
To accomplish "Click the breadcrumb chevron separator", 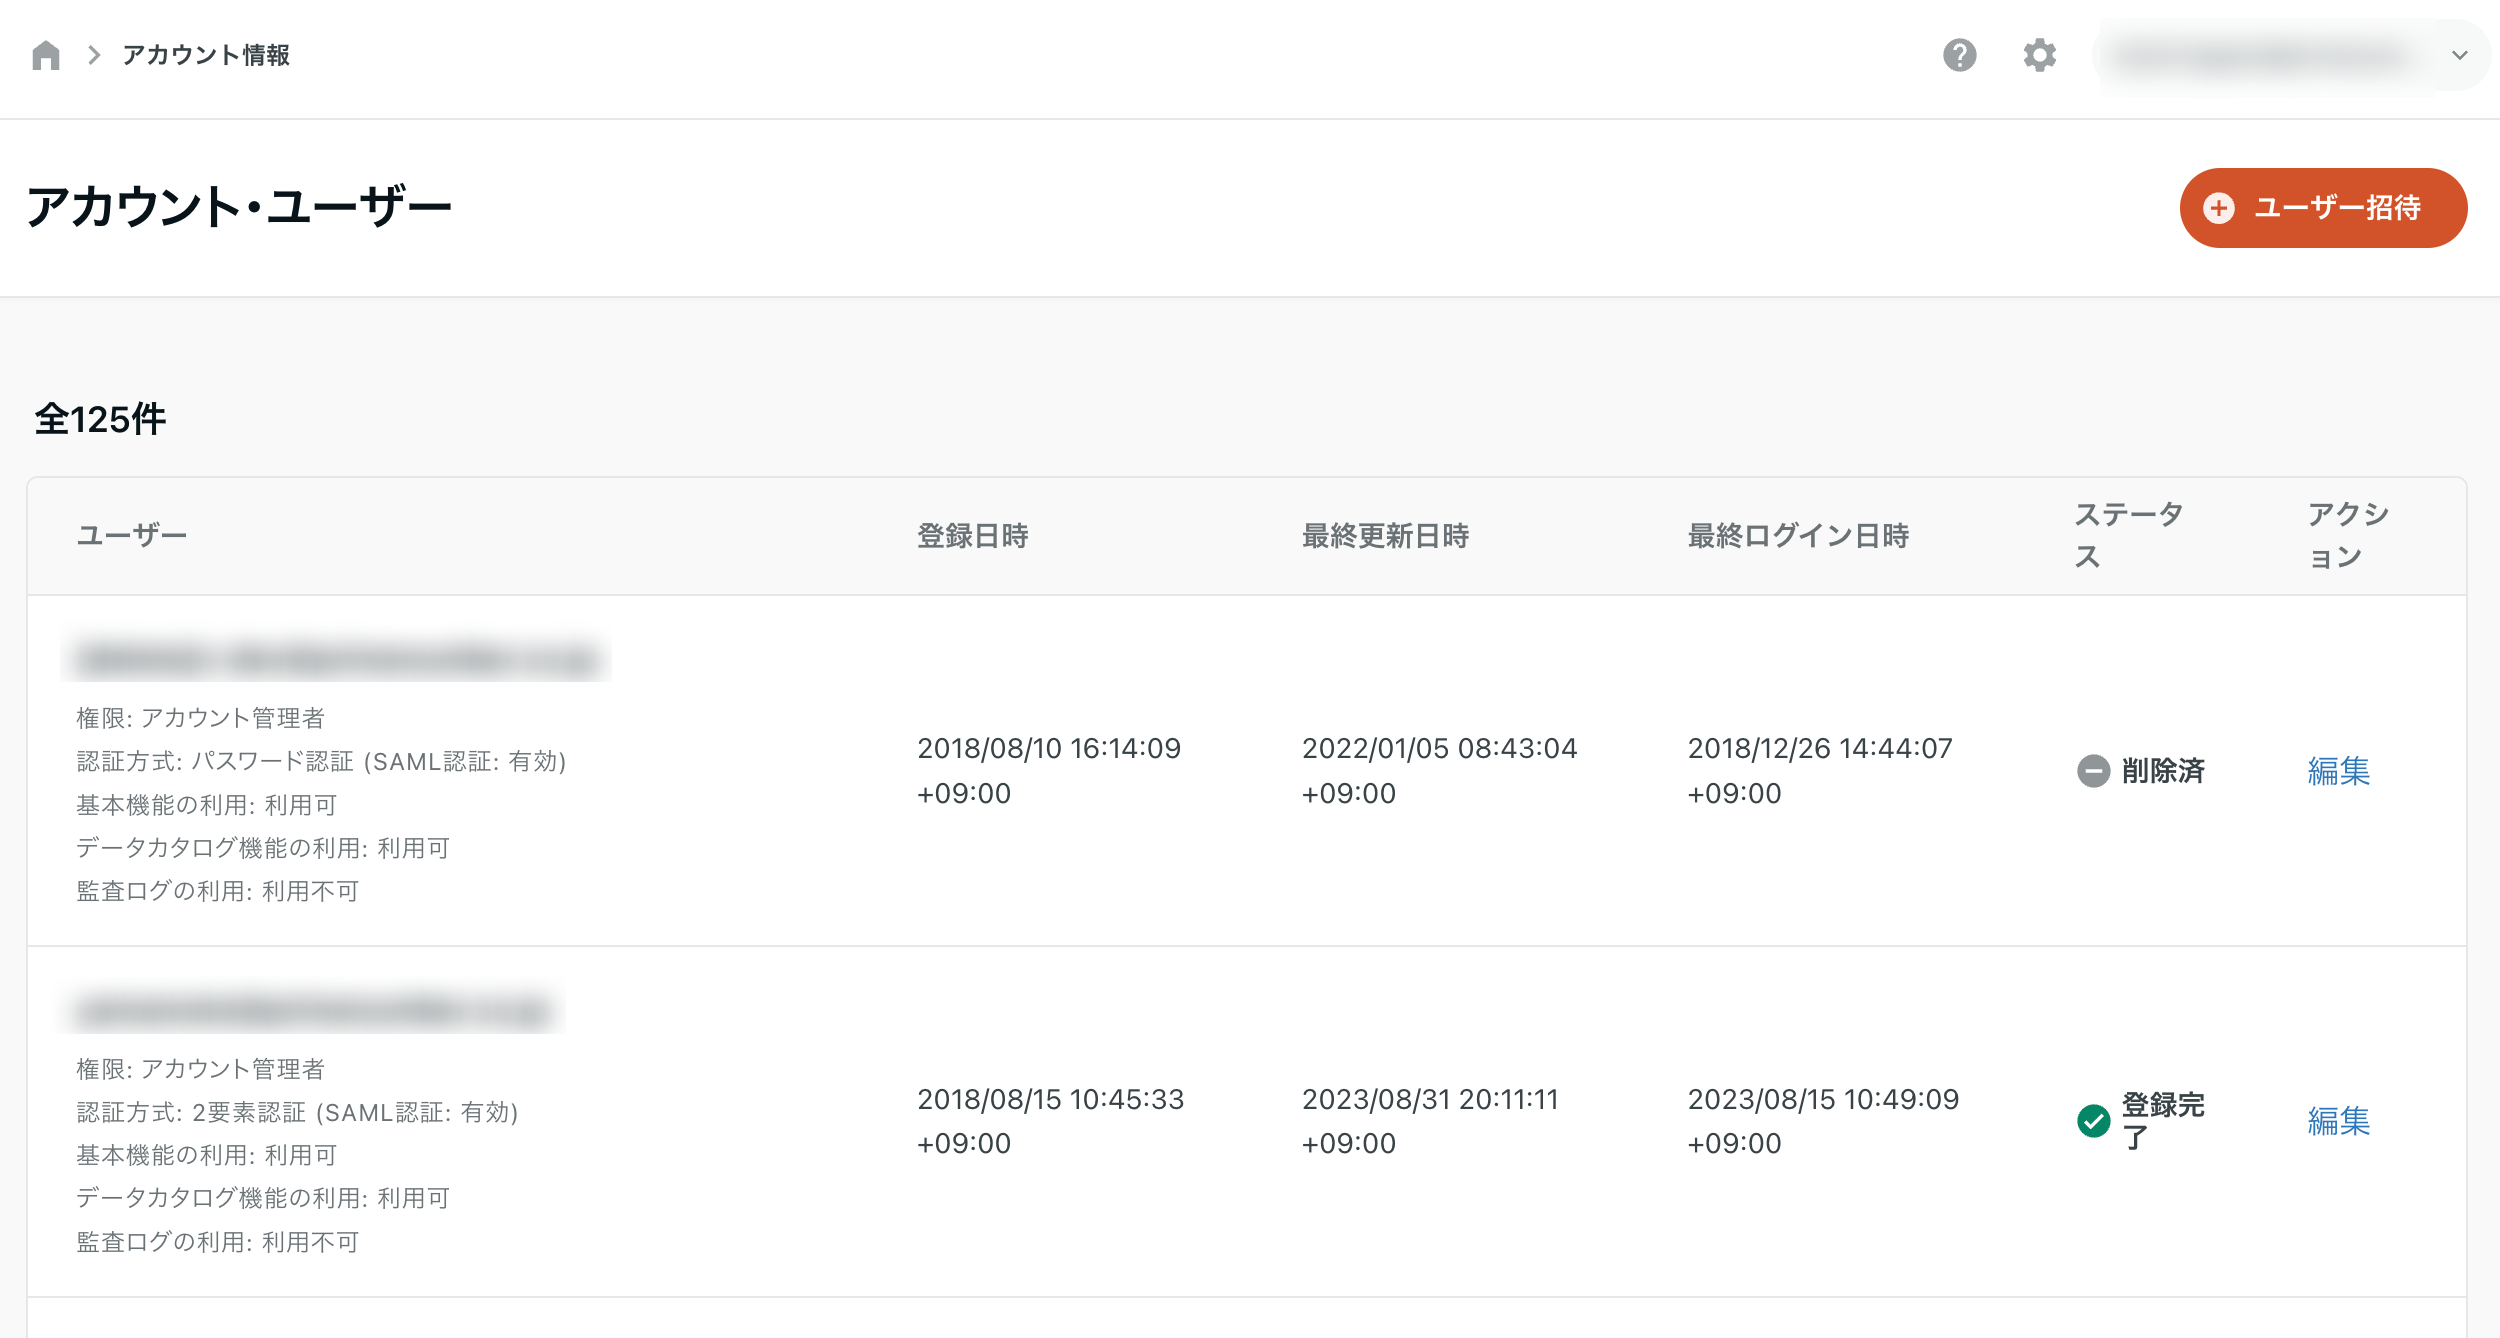I will tap(94, 55).
